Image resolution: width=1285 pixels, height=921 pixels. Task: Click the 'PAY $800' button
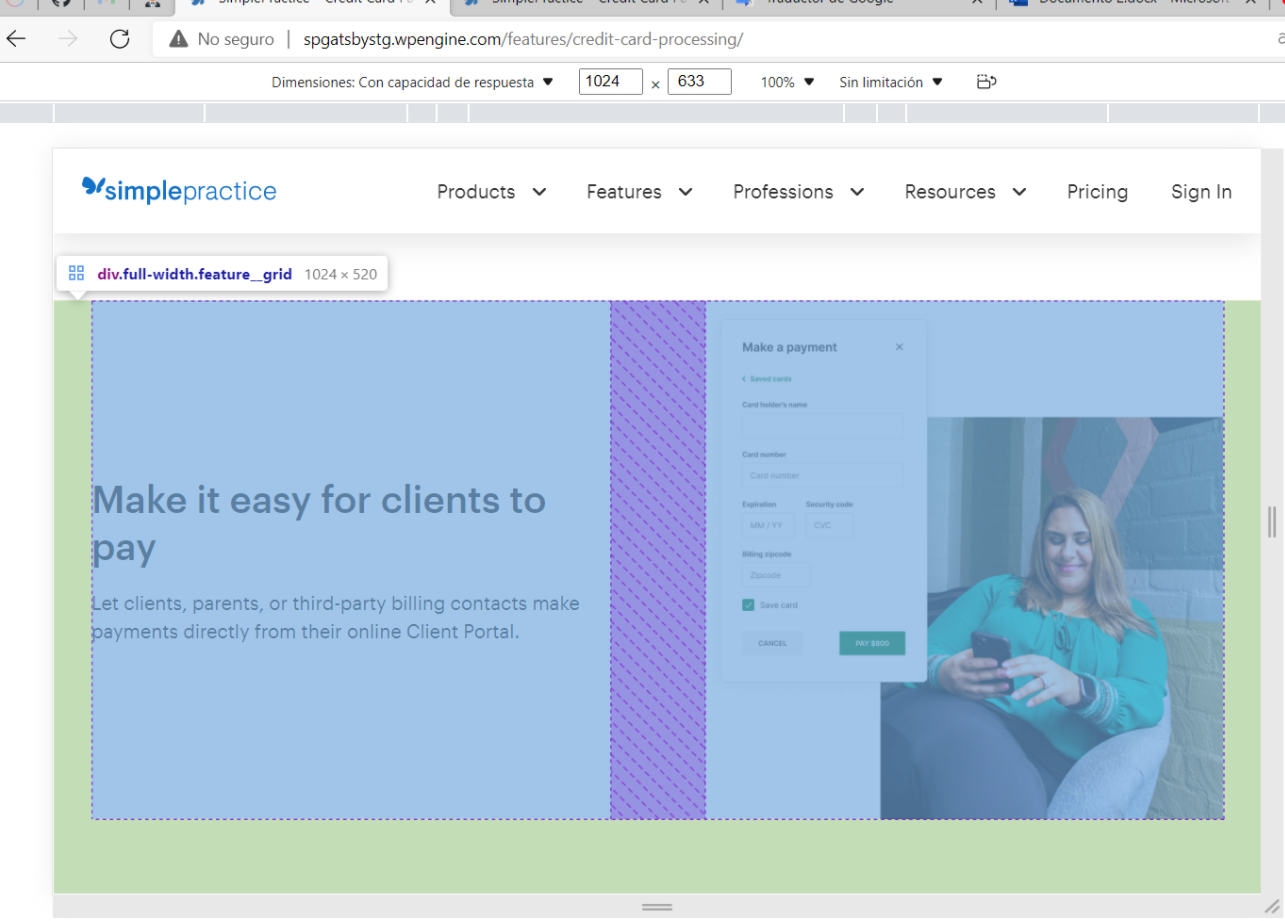[871, 643]
